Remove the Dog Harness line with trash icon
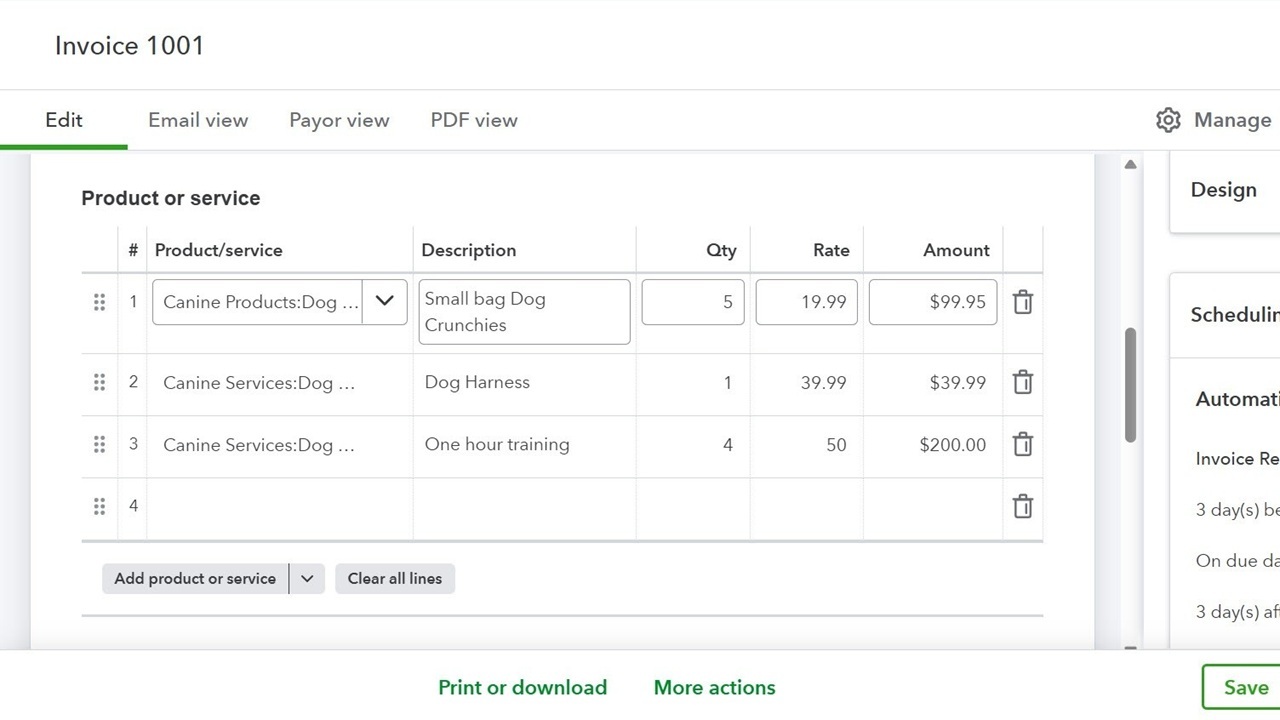The height and width of the screenshot is (720, 1280). coord(1022,382)
